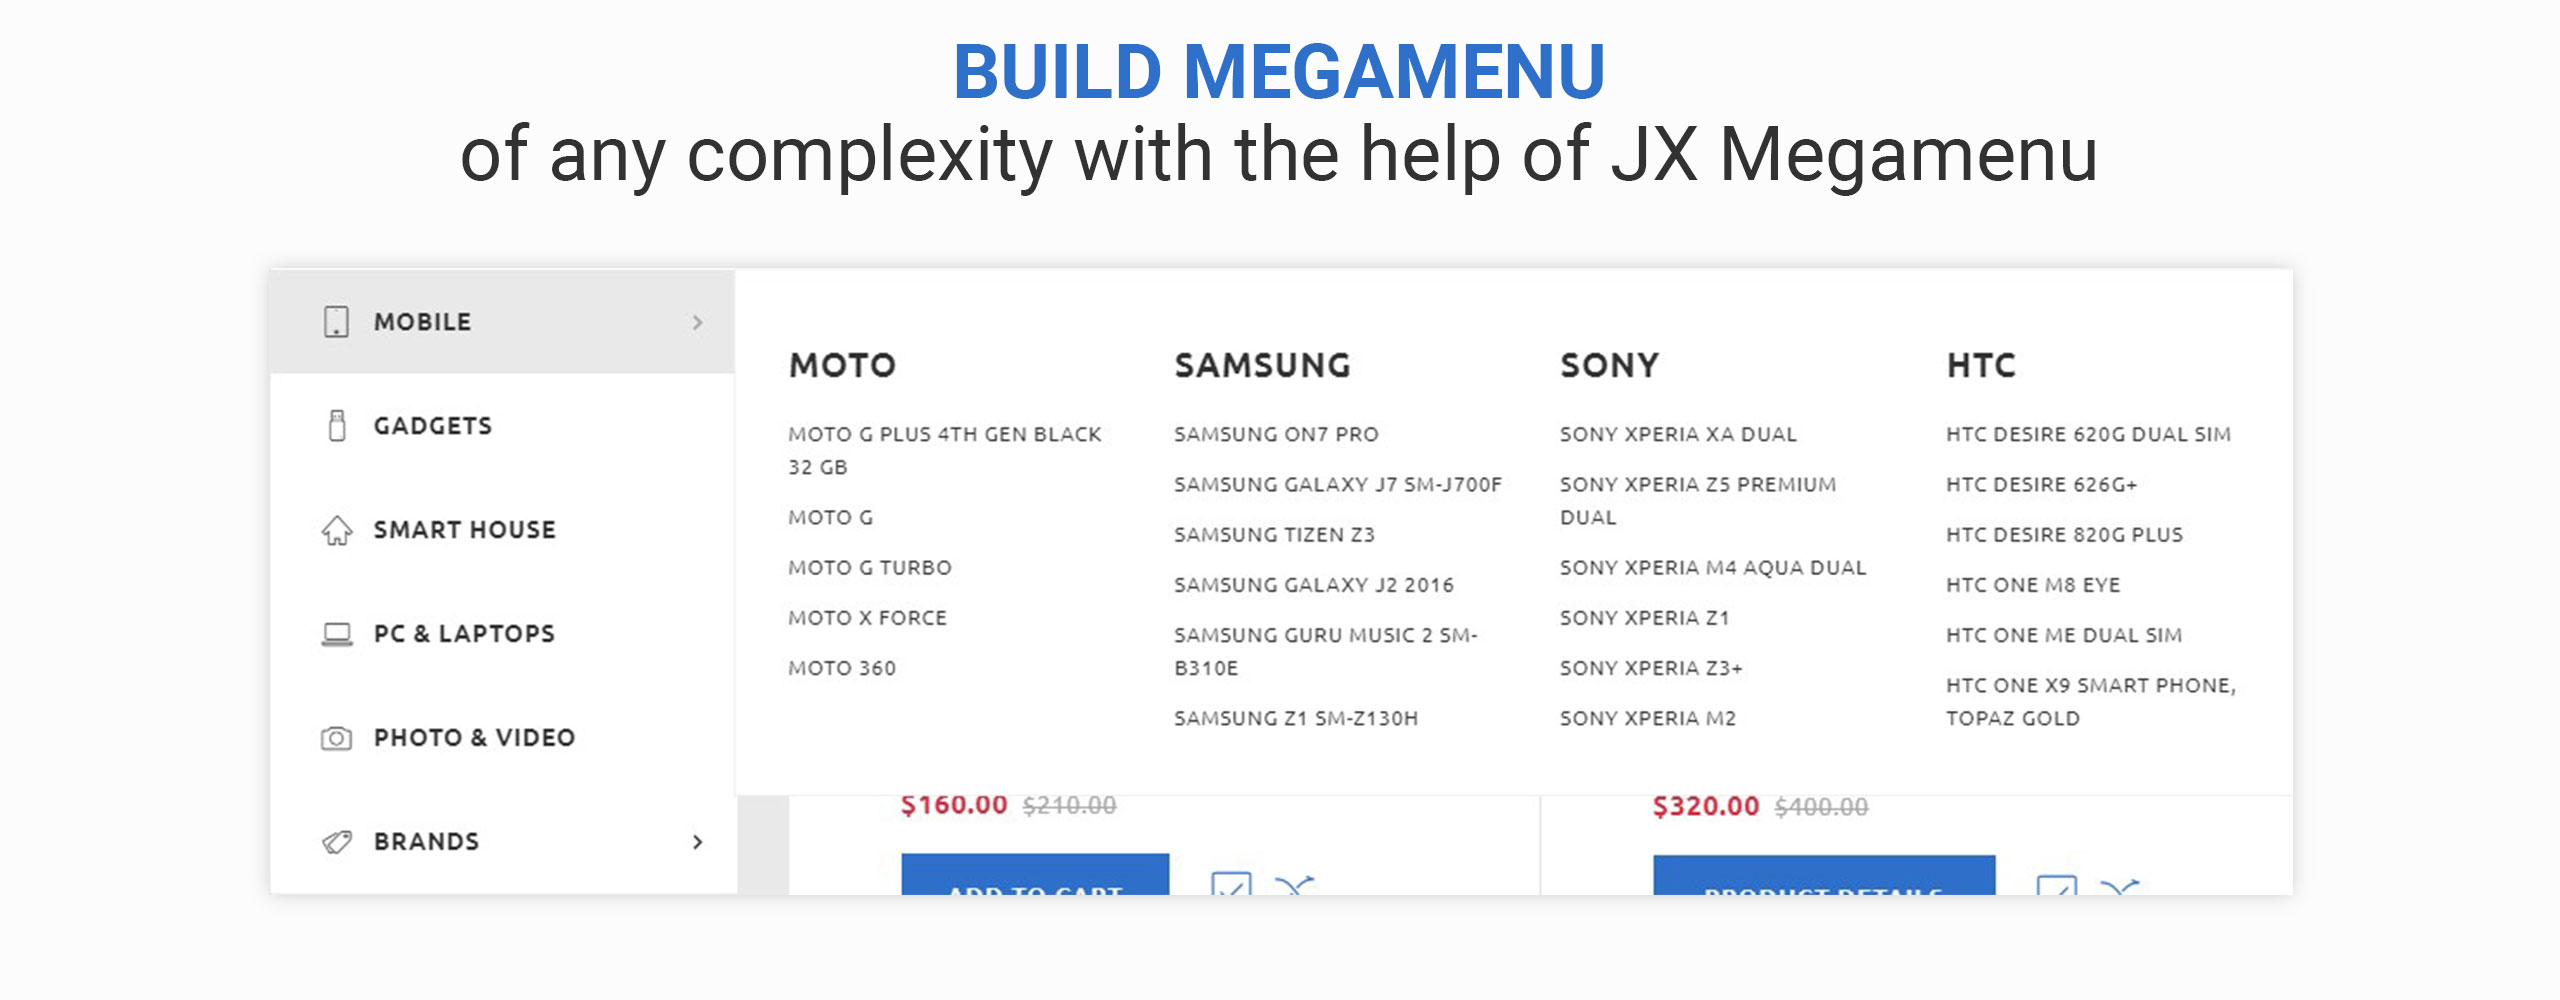Click the Gadgets USB stick icon
The image size is (2560, 1000).
coord(337,425)
